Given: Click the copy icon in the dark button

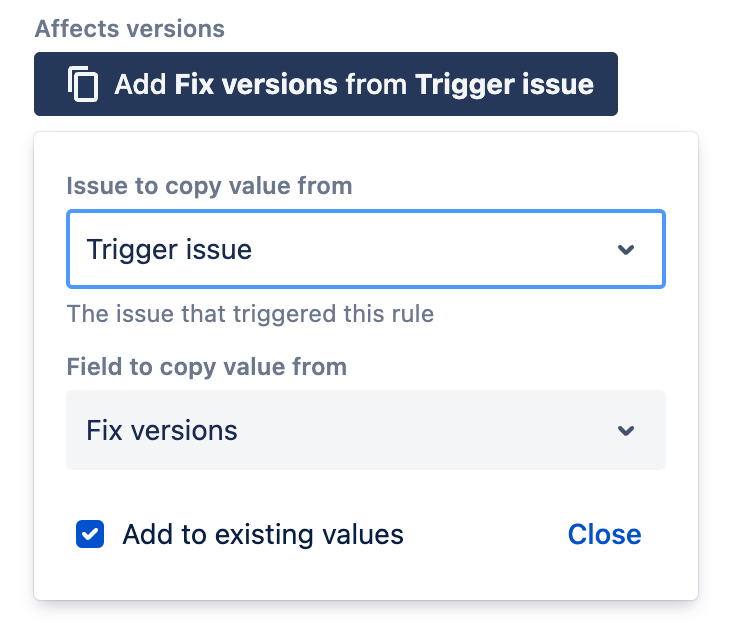Looking at the screenshot, I should click(x=83, y=84).
